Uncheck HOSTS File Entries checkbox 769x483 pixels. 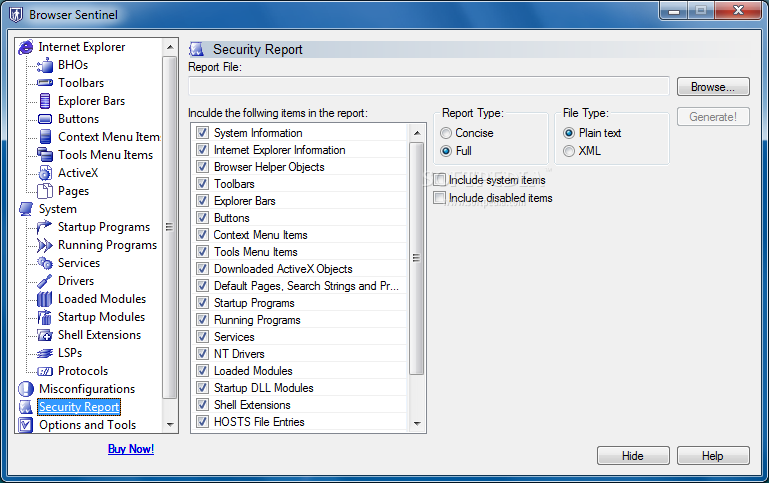tap(202, 422)
